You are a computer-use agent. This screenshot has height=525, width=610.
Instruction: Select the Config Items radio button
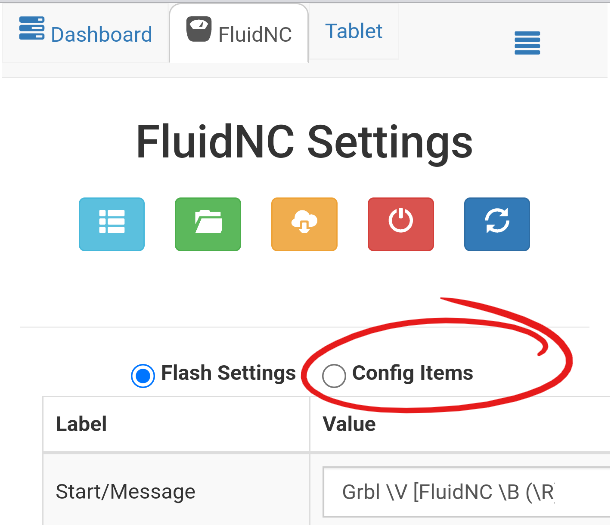click(334, 376)
